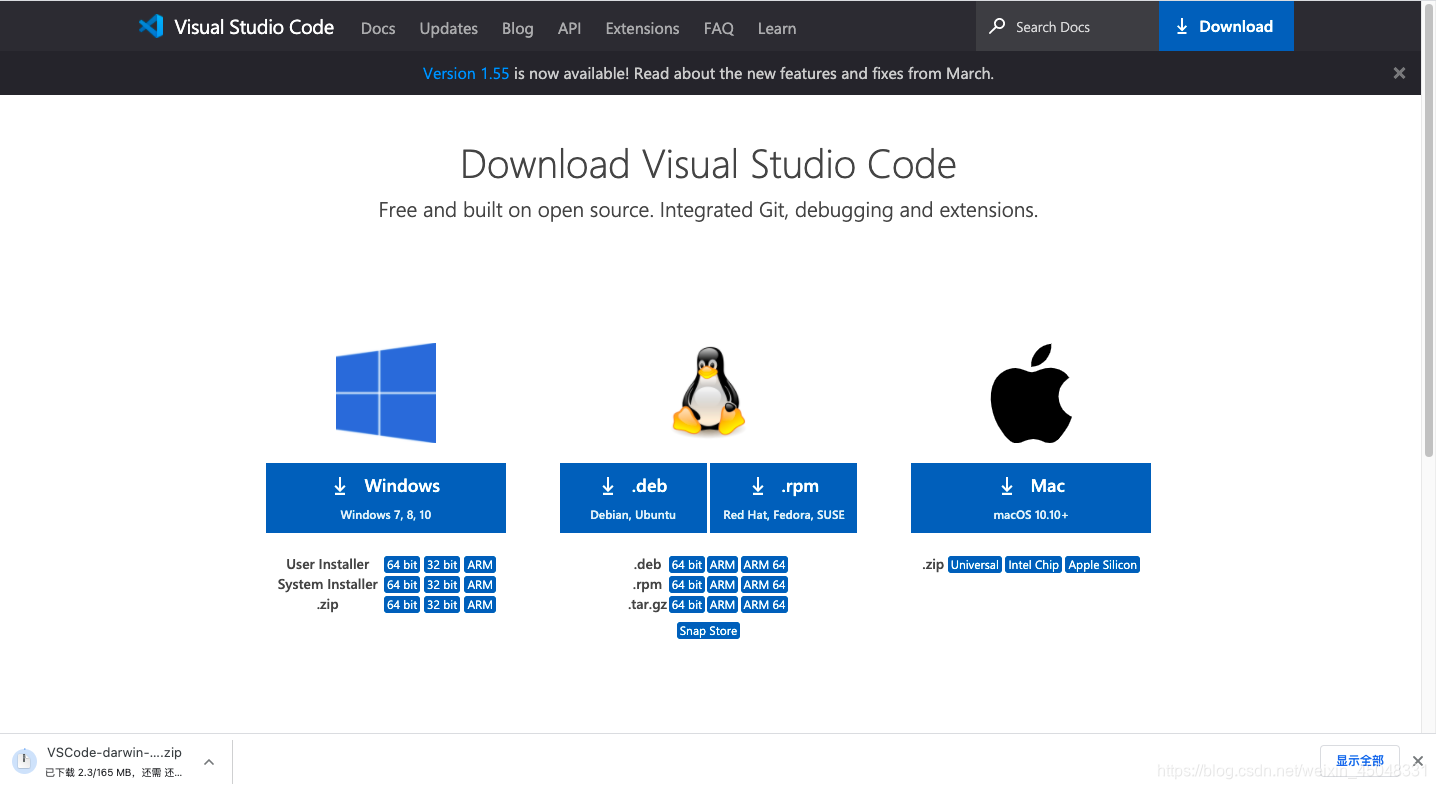Select Mac .zip Intel Chip

pos(1033,565)
